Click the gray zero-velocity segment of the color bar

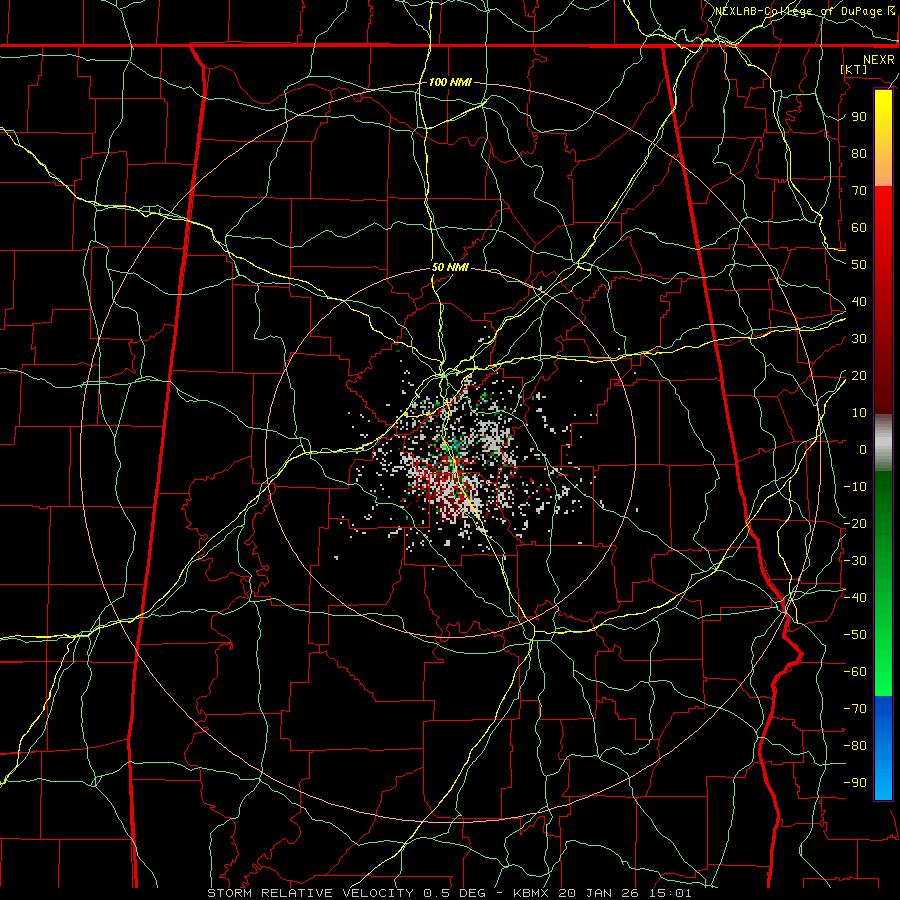[x=883, y=443]
